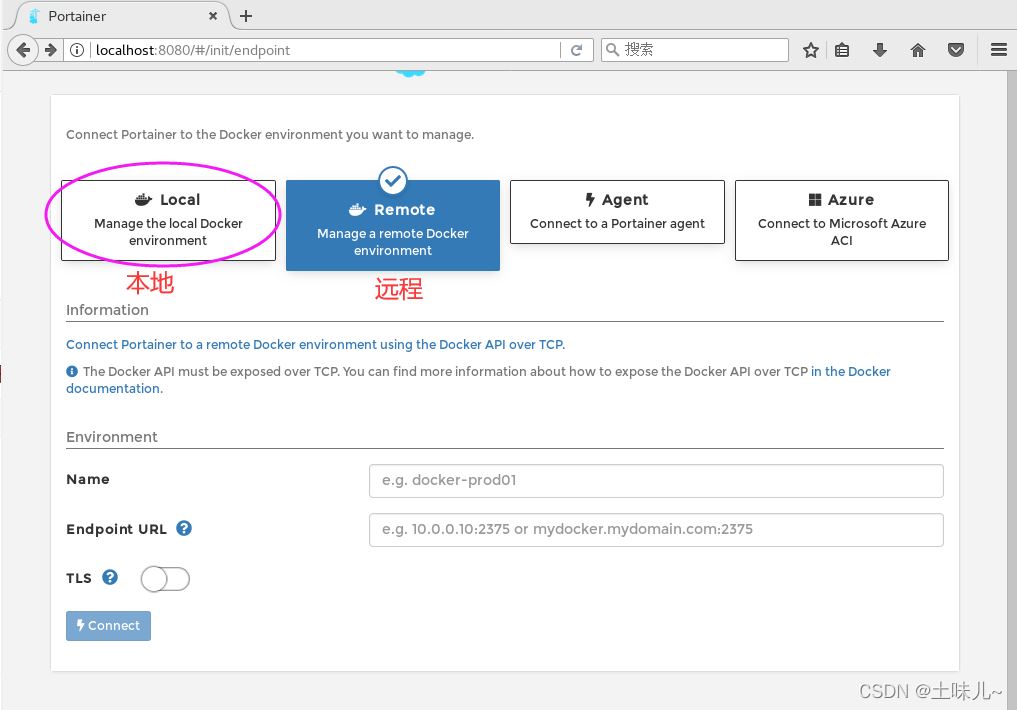Click the TLS help question icon
This screenshot has width=1017, height=710.
pyautogui.click(x=110, y=577)
